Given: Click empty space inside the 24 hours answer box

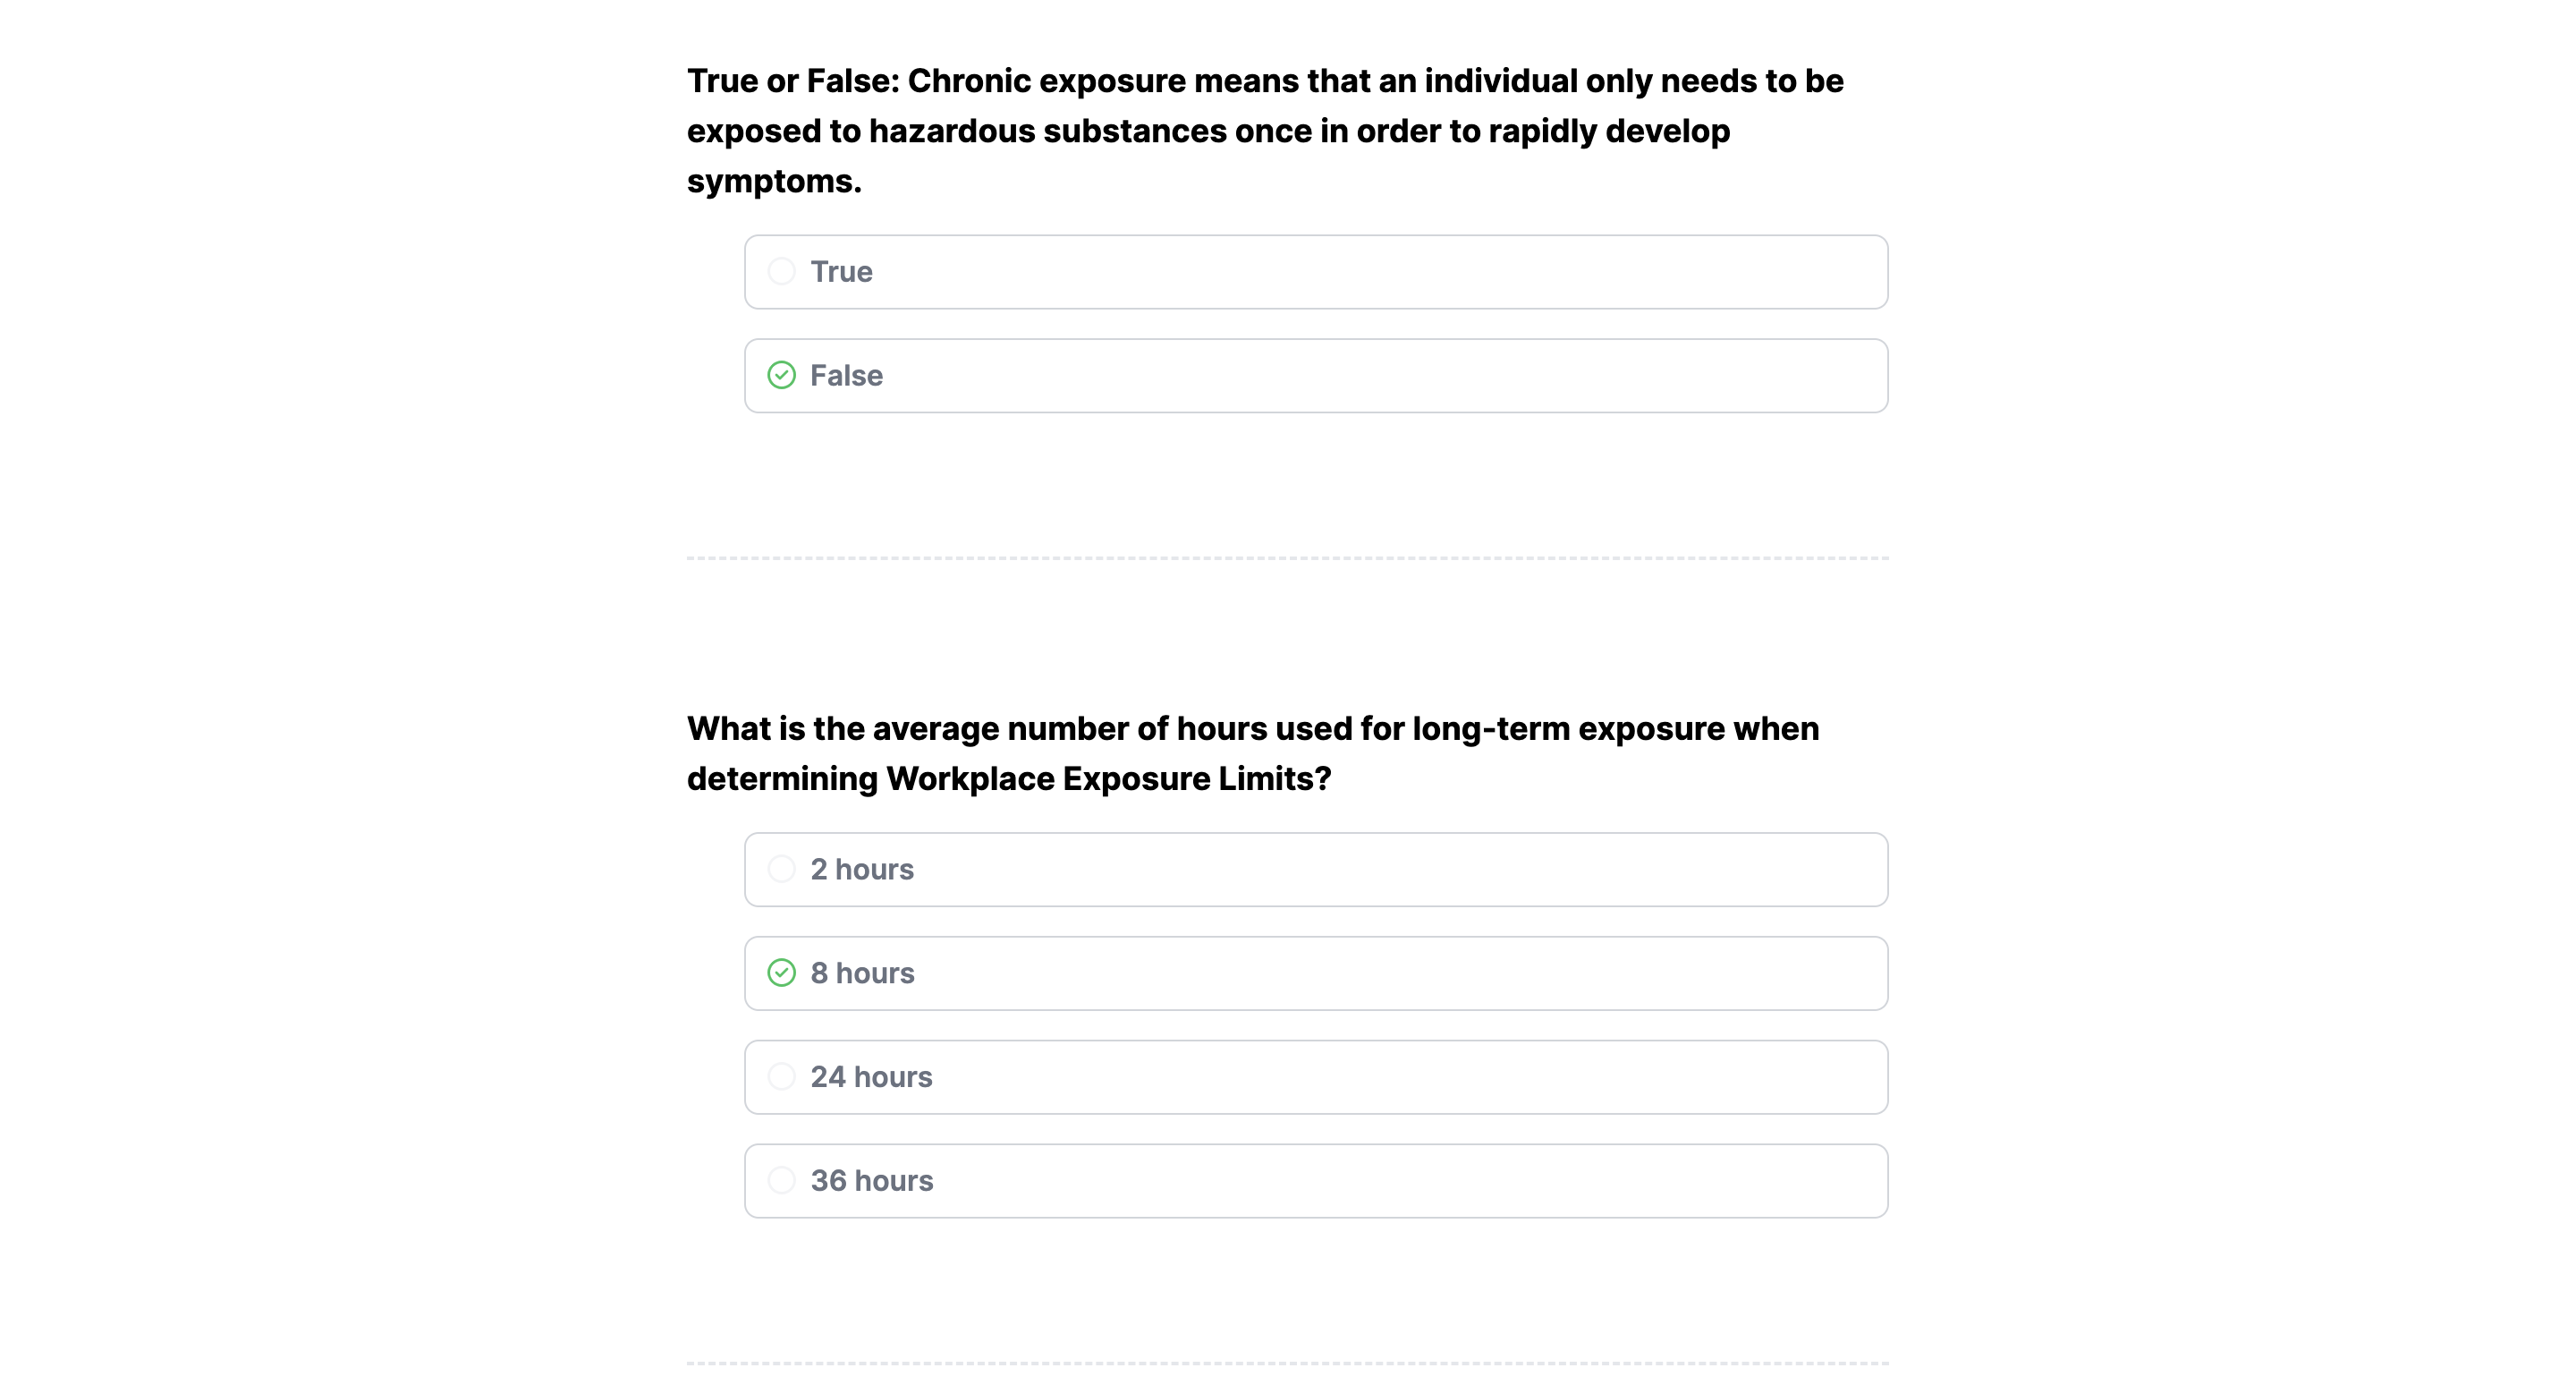Looking at the screenshot, I should [x=1400, y=1077].
